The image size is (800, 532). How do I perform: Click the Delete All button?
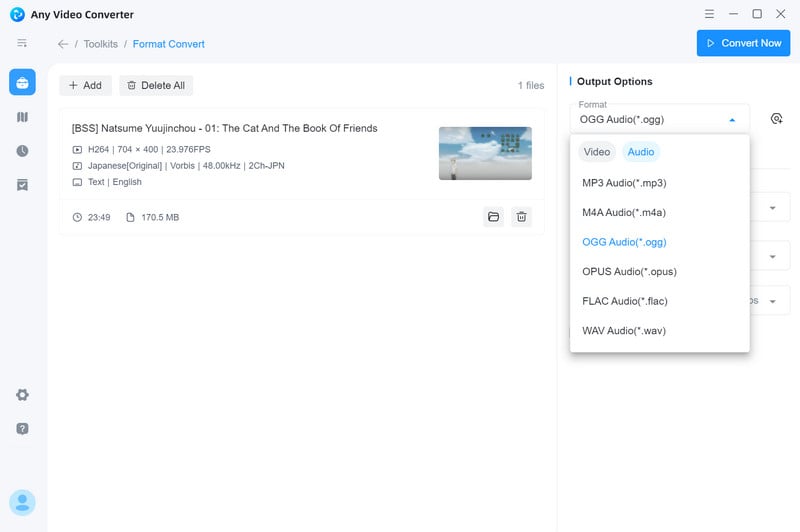156,85
